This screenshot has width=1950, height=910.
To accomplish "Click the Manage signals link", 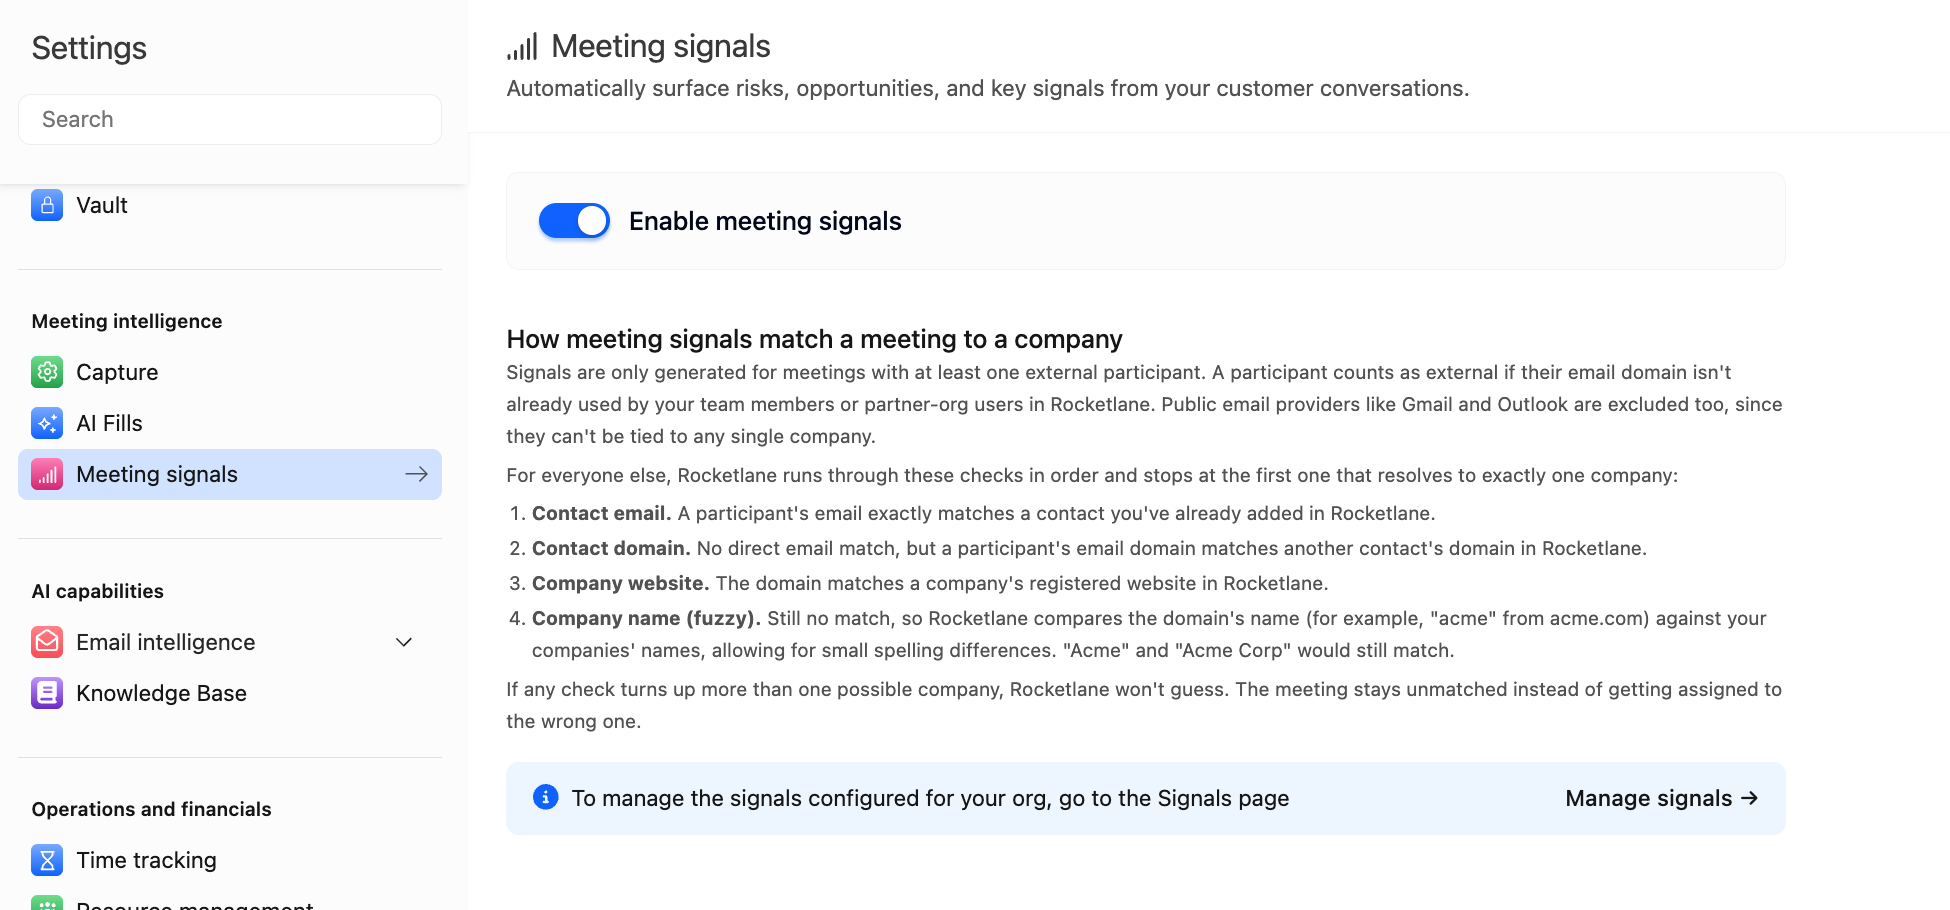I will tap(1661, 798).
